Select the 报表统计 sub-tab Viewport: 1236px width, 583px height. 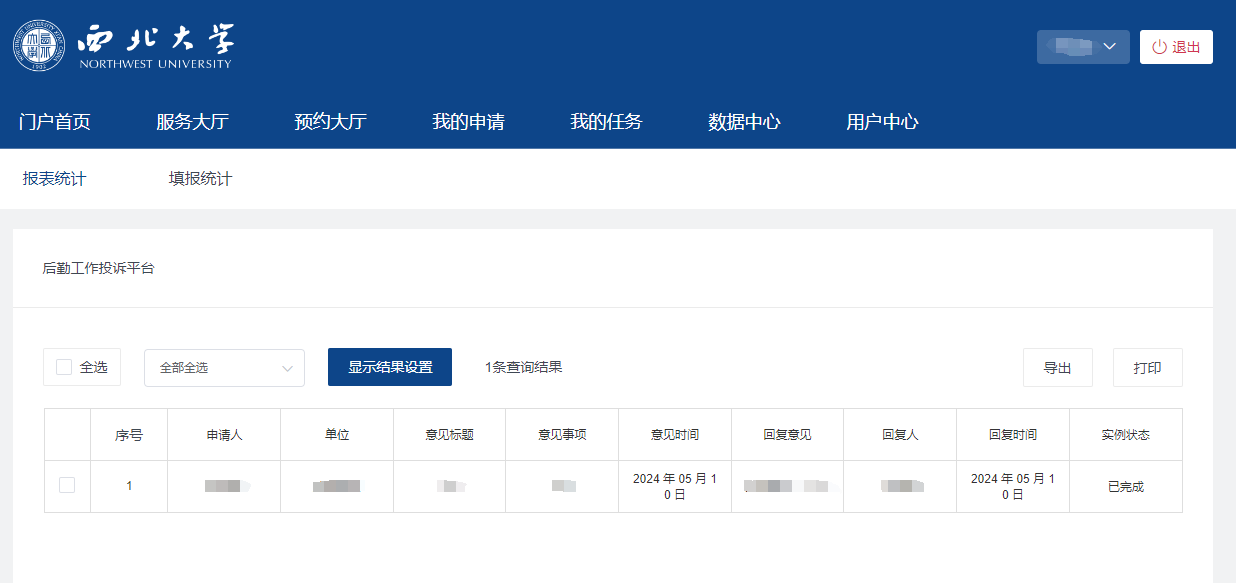click(55, 179)
